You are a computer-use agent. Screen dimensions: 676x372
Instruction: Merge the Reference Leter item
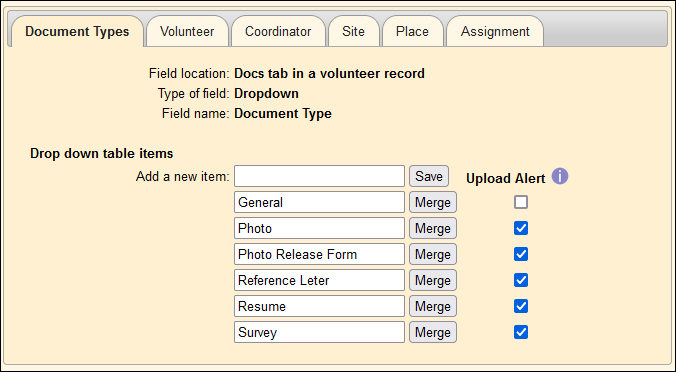(x=433, y=280)
